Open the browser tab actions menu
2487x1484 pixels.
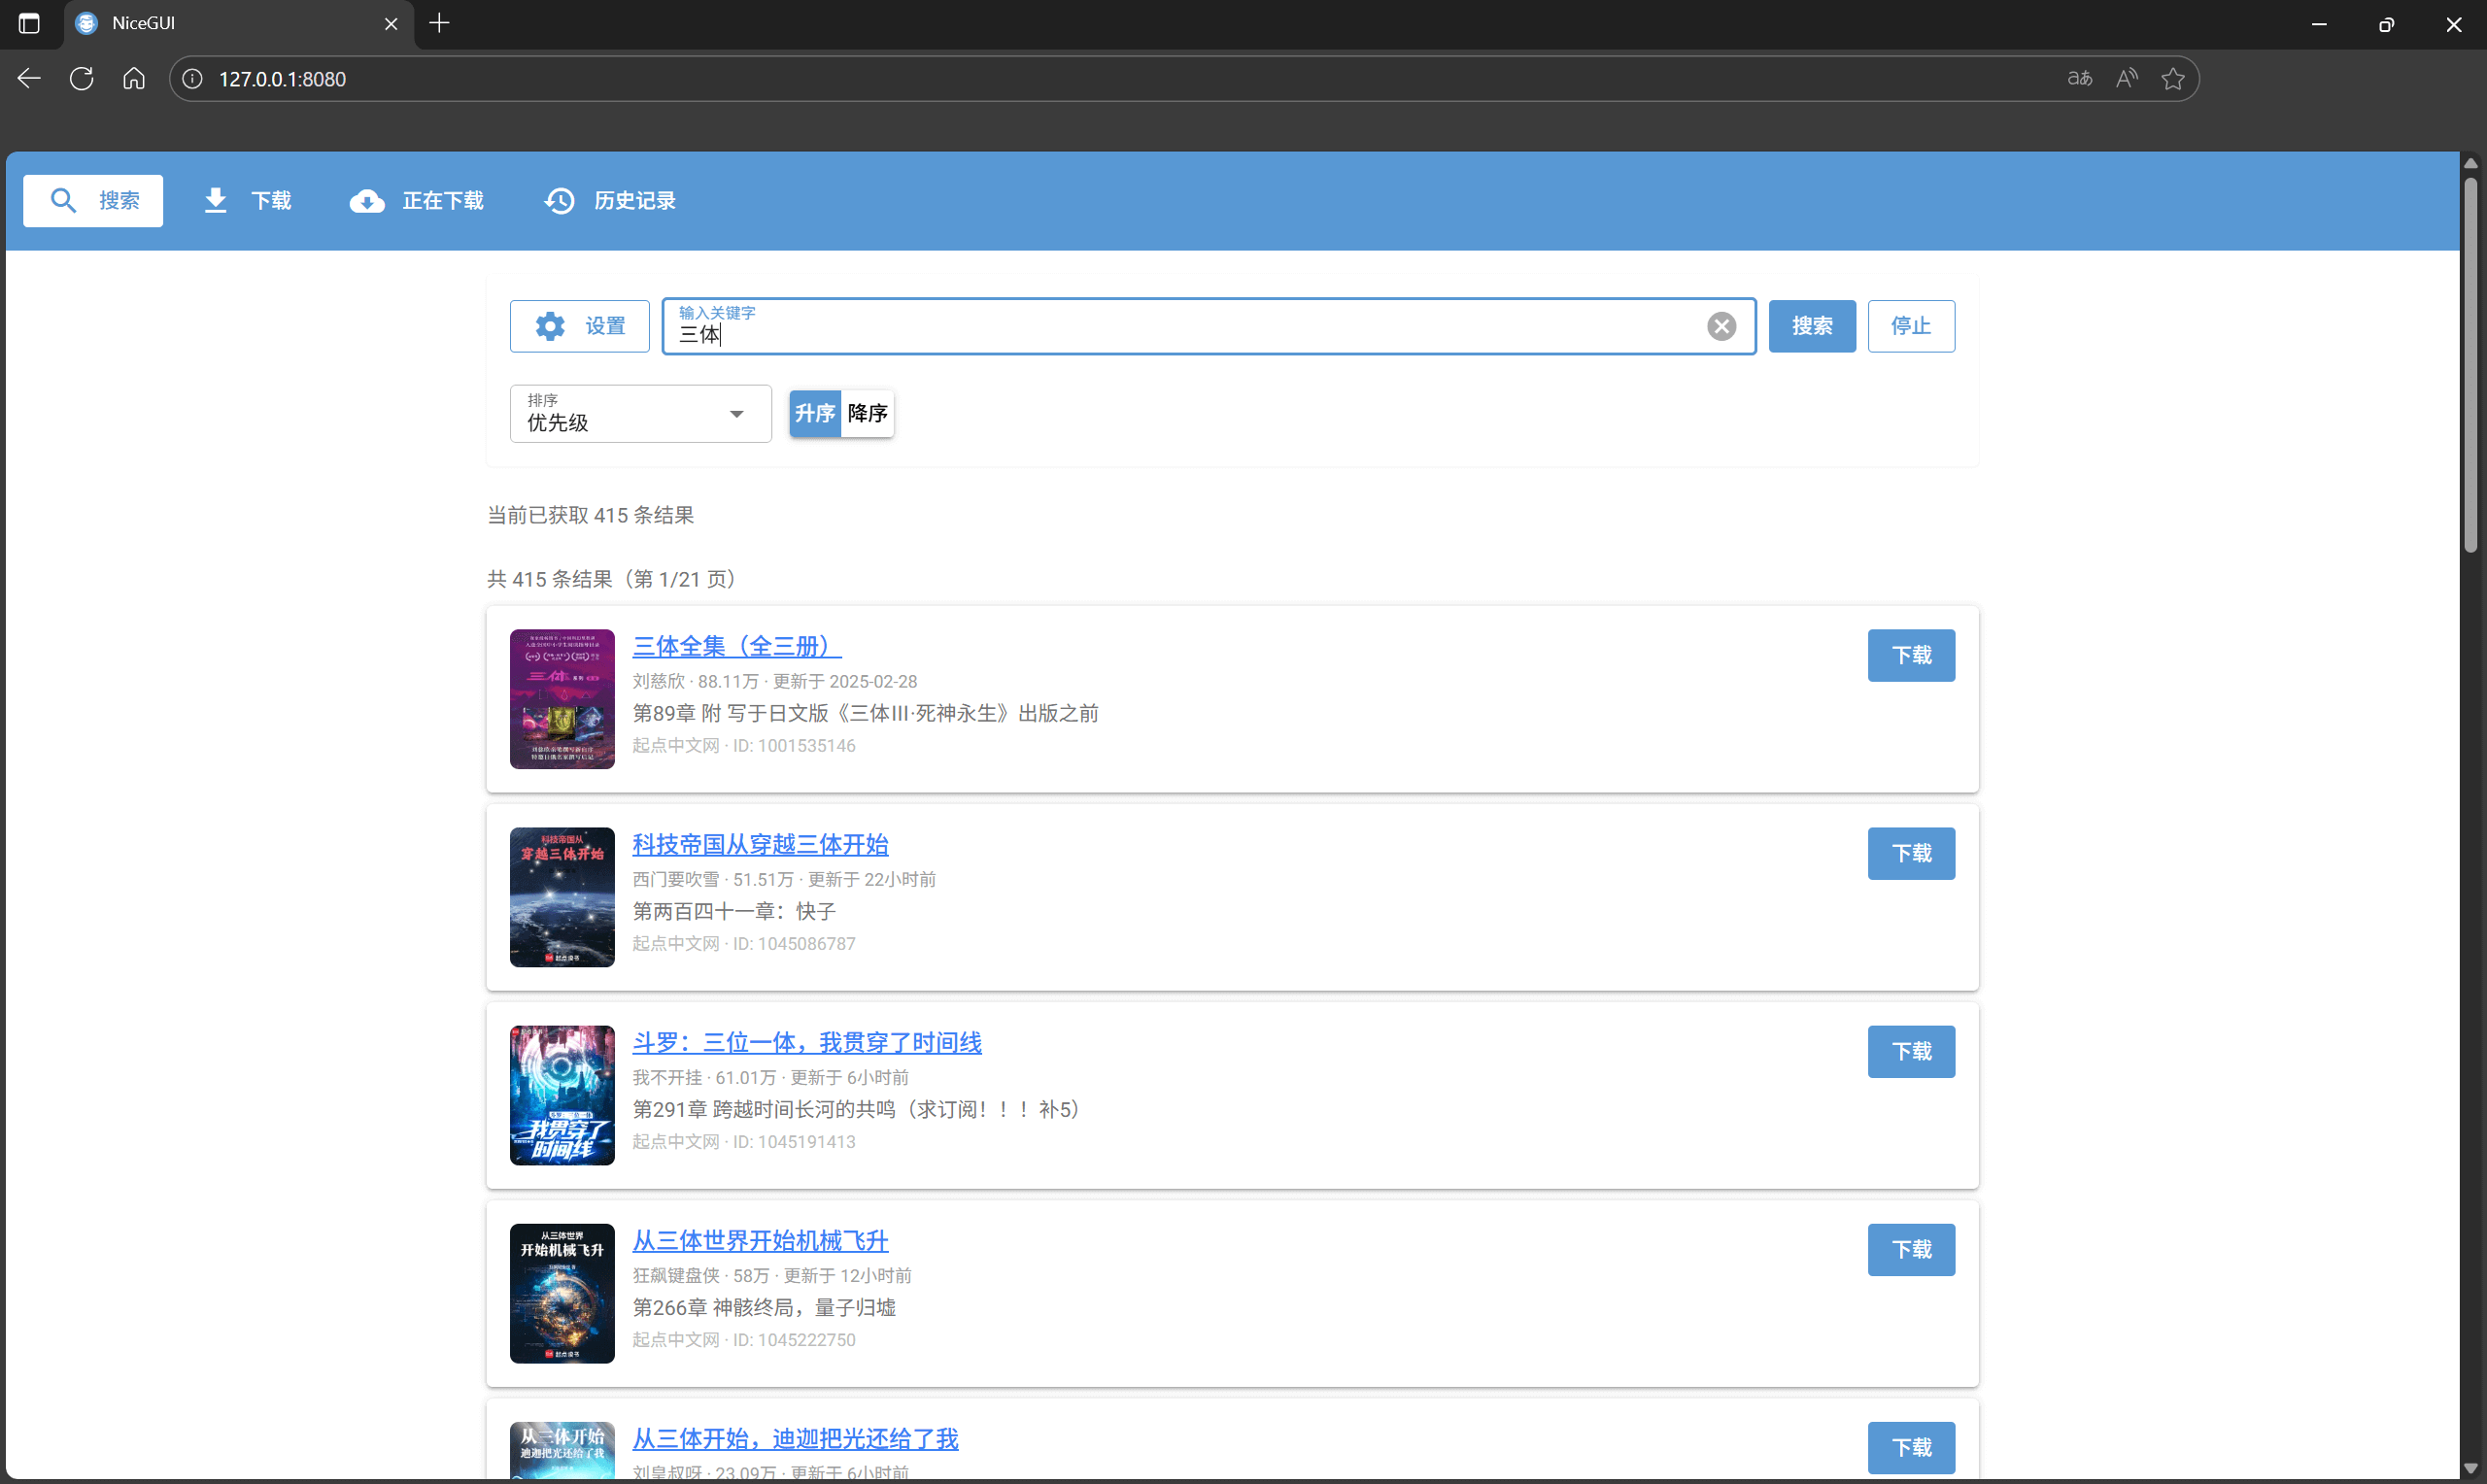(x=28, y=23)
